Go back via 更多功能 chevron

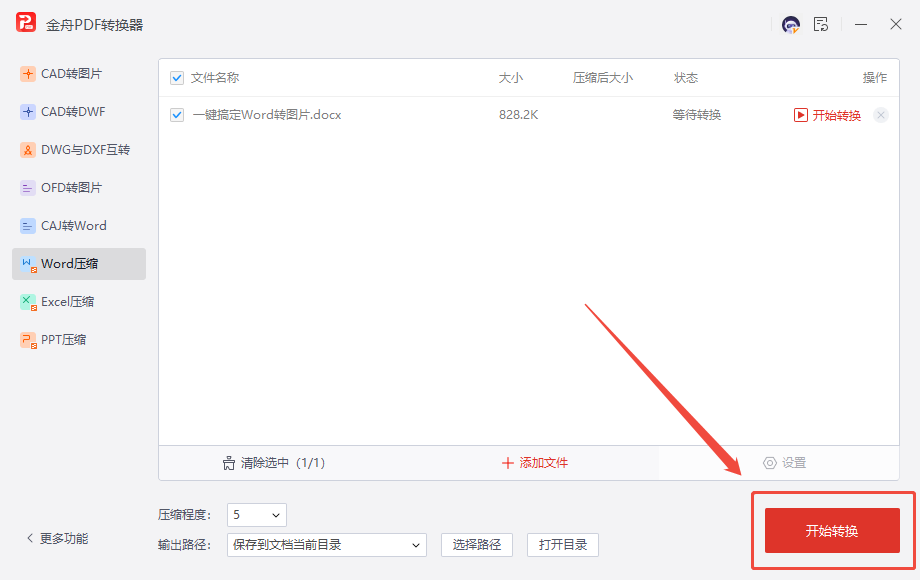pyautogui.click(x=30, y=538)
